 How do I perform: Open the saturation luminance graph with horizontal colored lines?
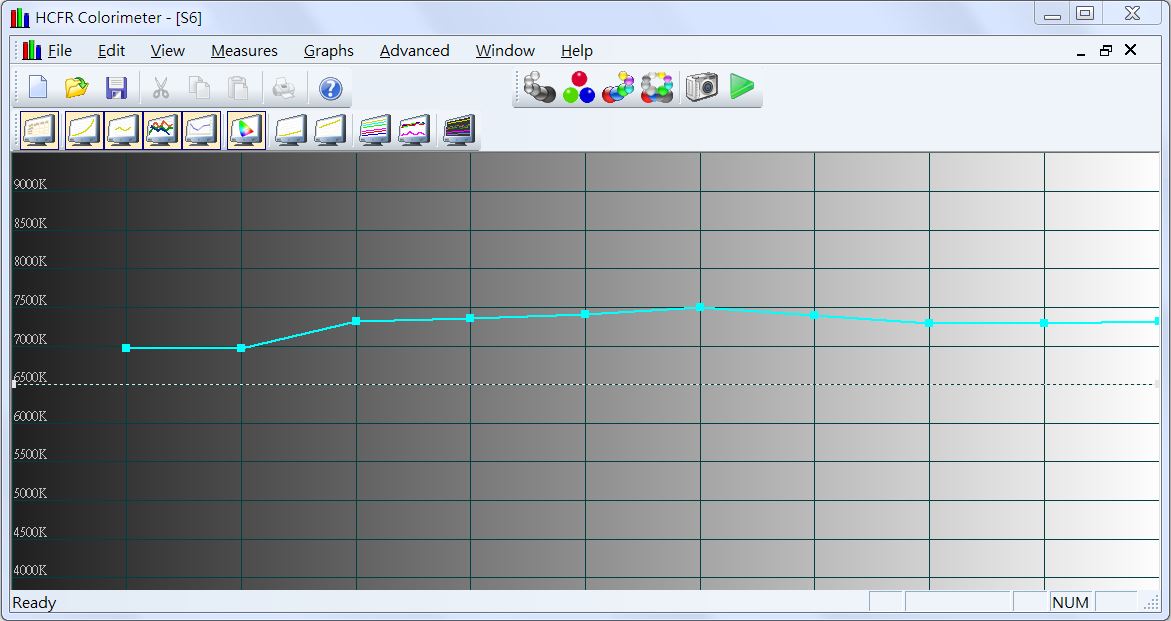pos(375,131)
